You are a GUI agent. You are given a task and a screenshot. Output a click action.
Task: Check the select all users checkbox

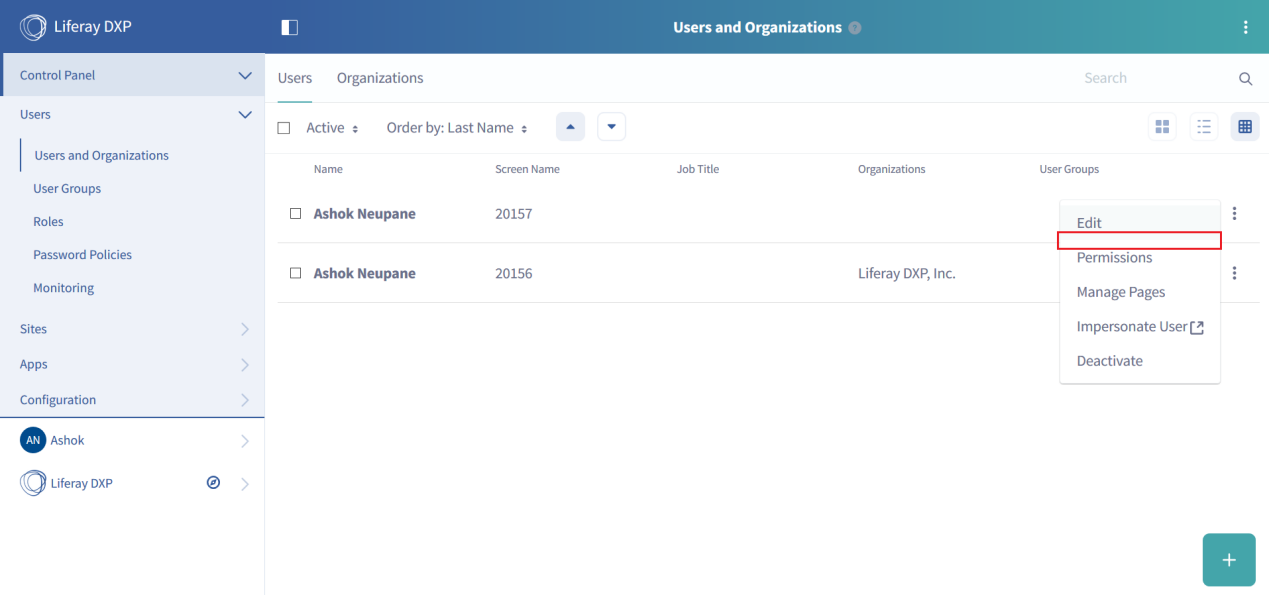click(284, 128)
